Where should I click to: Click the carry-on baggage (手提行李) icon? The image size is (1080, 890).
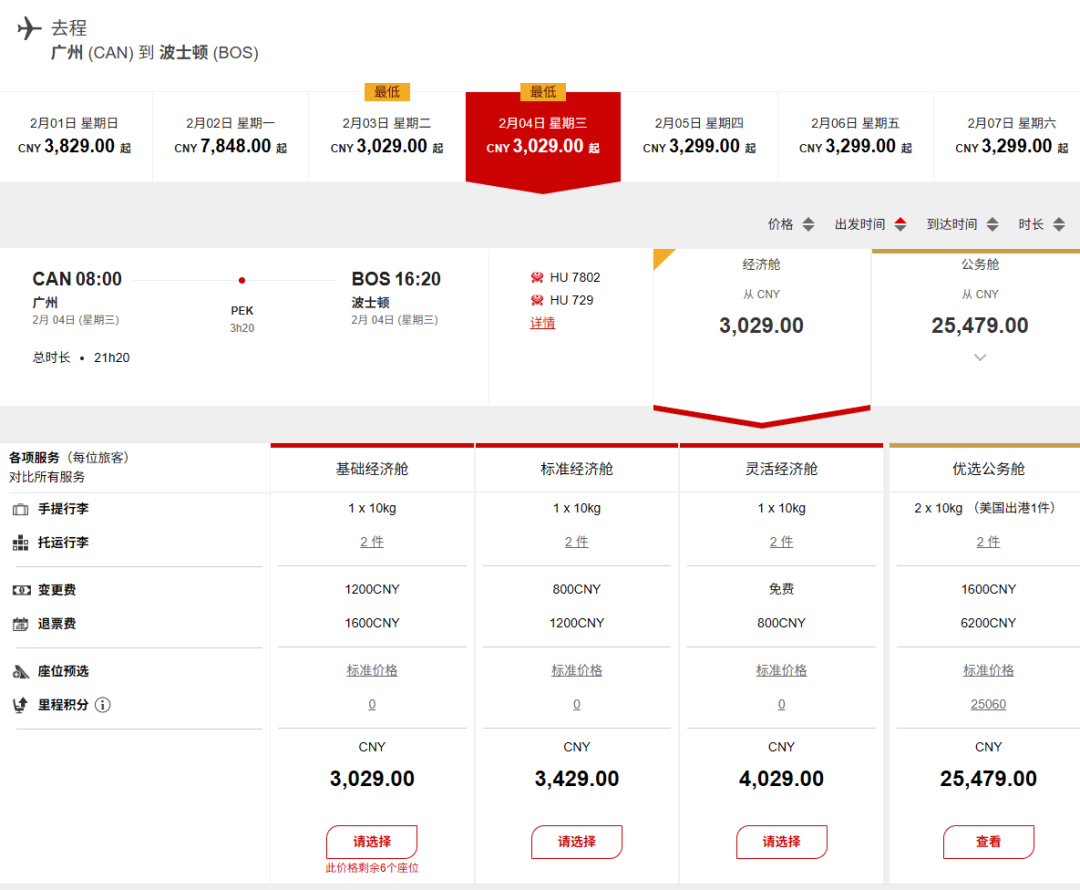(x=20, y=509)
